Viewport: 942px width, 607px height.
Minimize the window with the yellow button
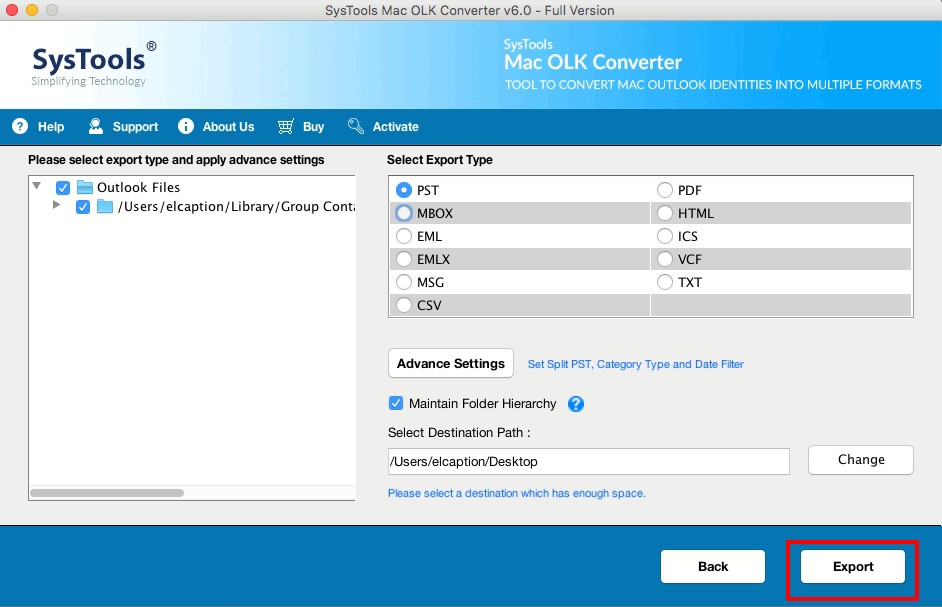[x=32, y=10]
